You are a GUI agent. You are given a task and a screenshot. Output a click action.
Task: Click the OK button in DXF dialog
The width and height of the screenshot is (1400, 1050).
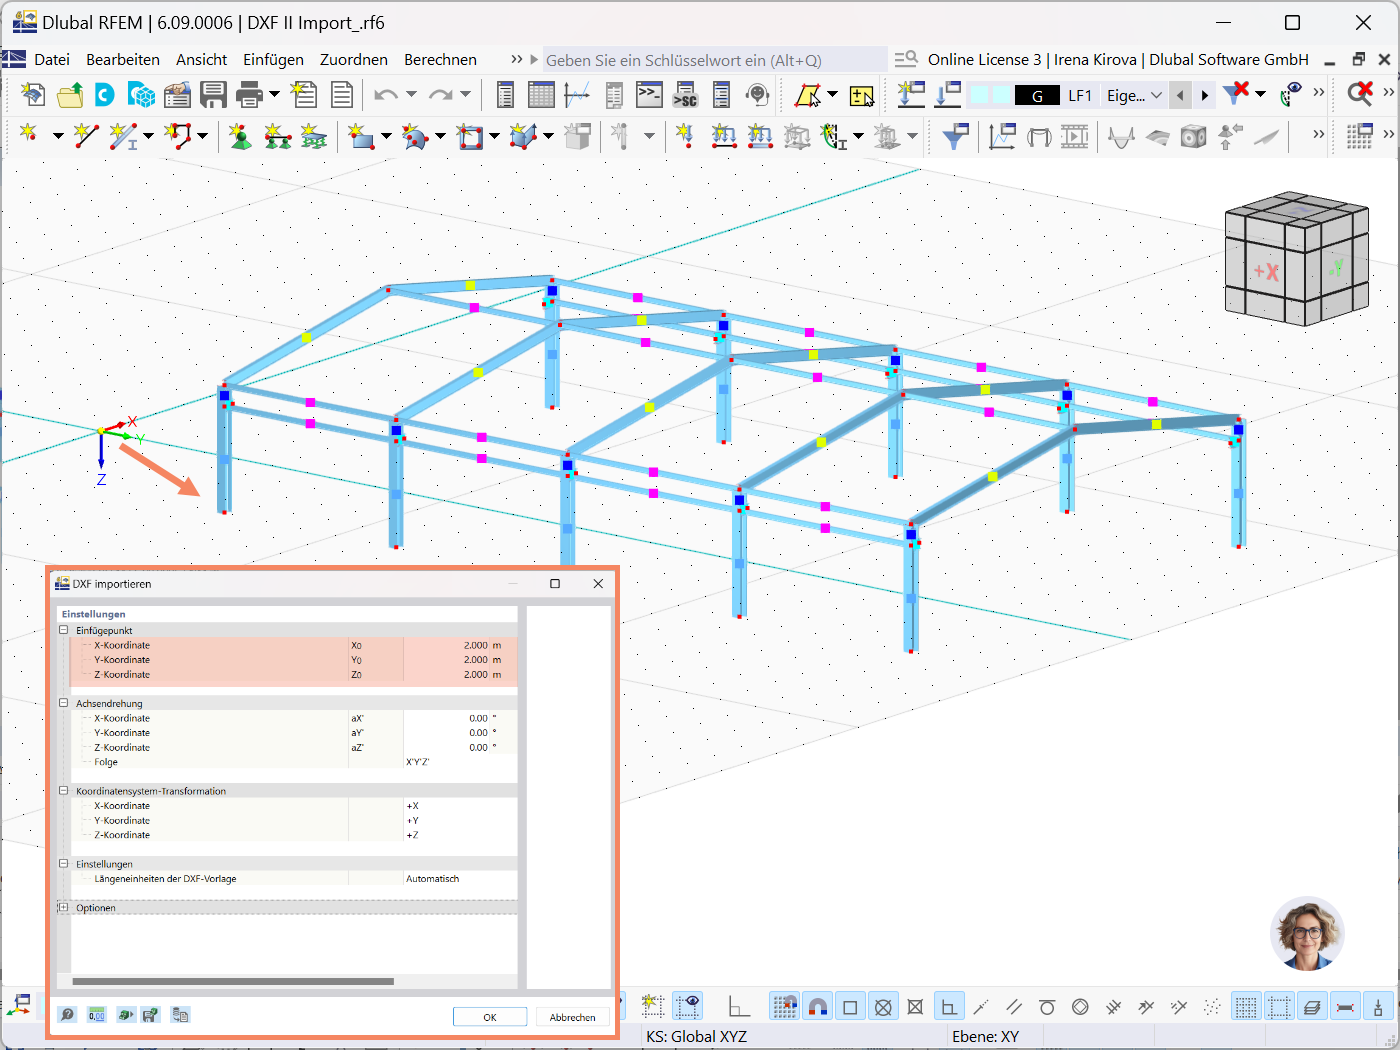coord(489,1016)
